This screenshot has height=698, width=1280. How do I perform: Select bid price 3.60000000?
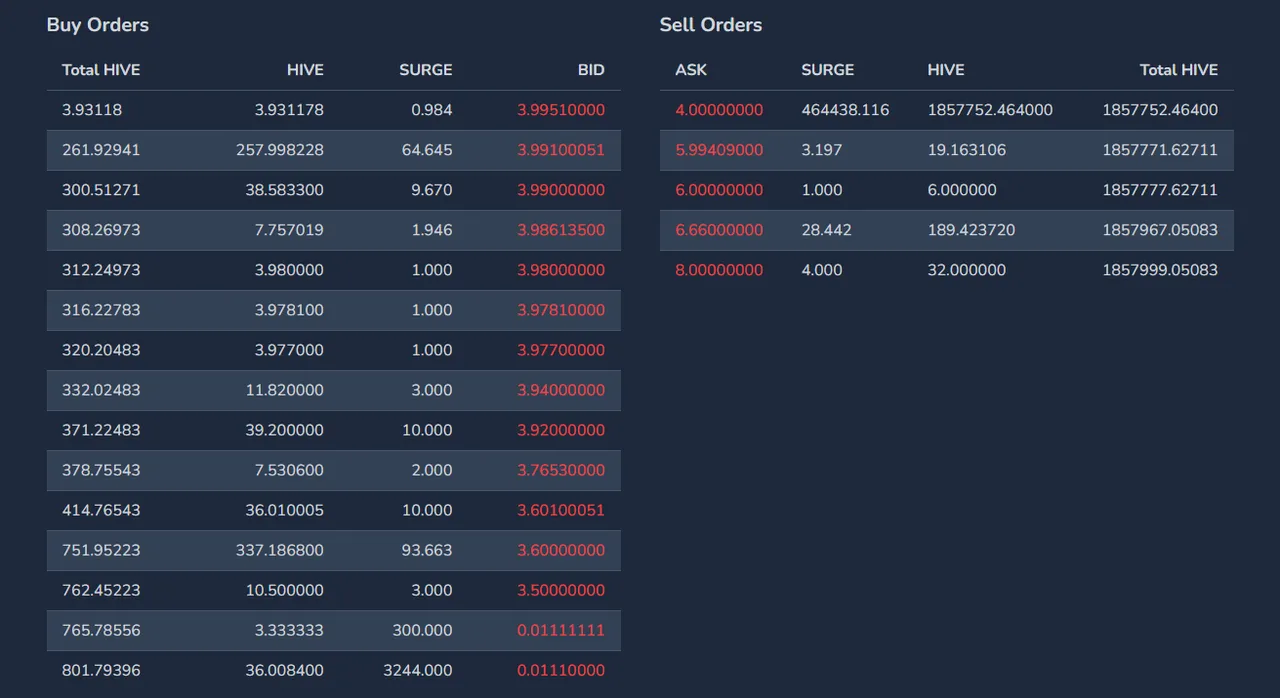561,550
